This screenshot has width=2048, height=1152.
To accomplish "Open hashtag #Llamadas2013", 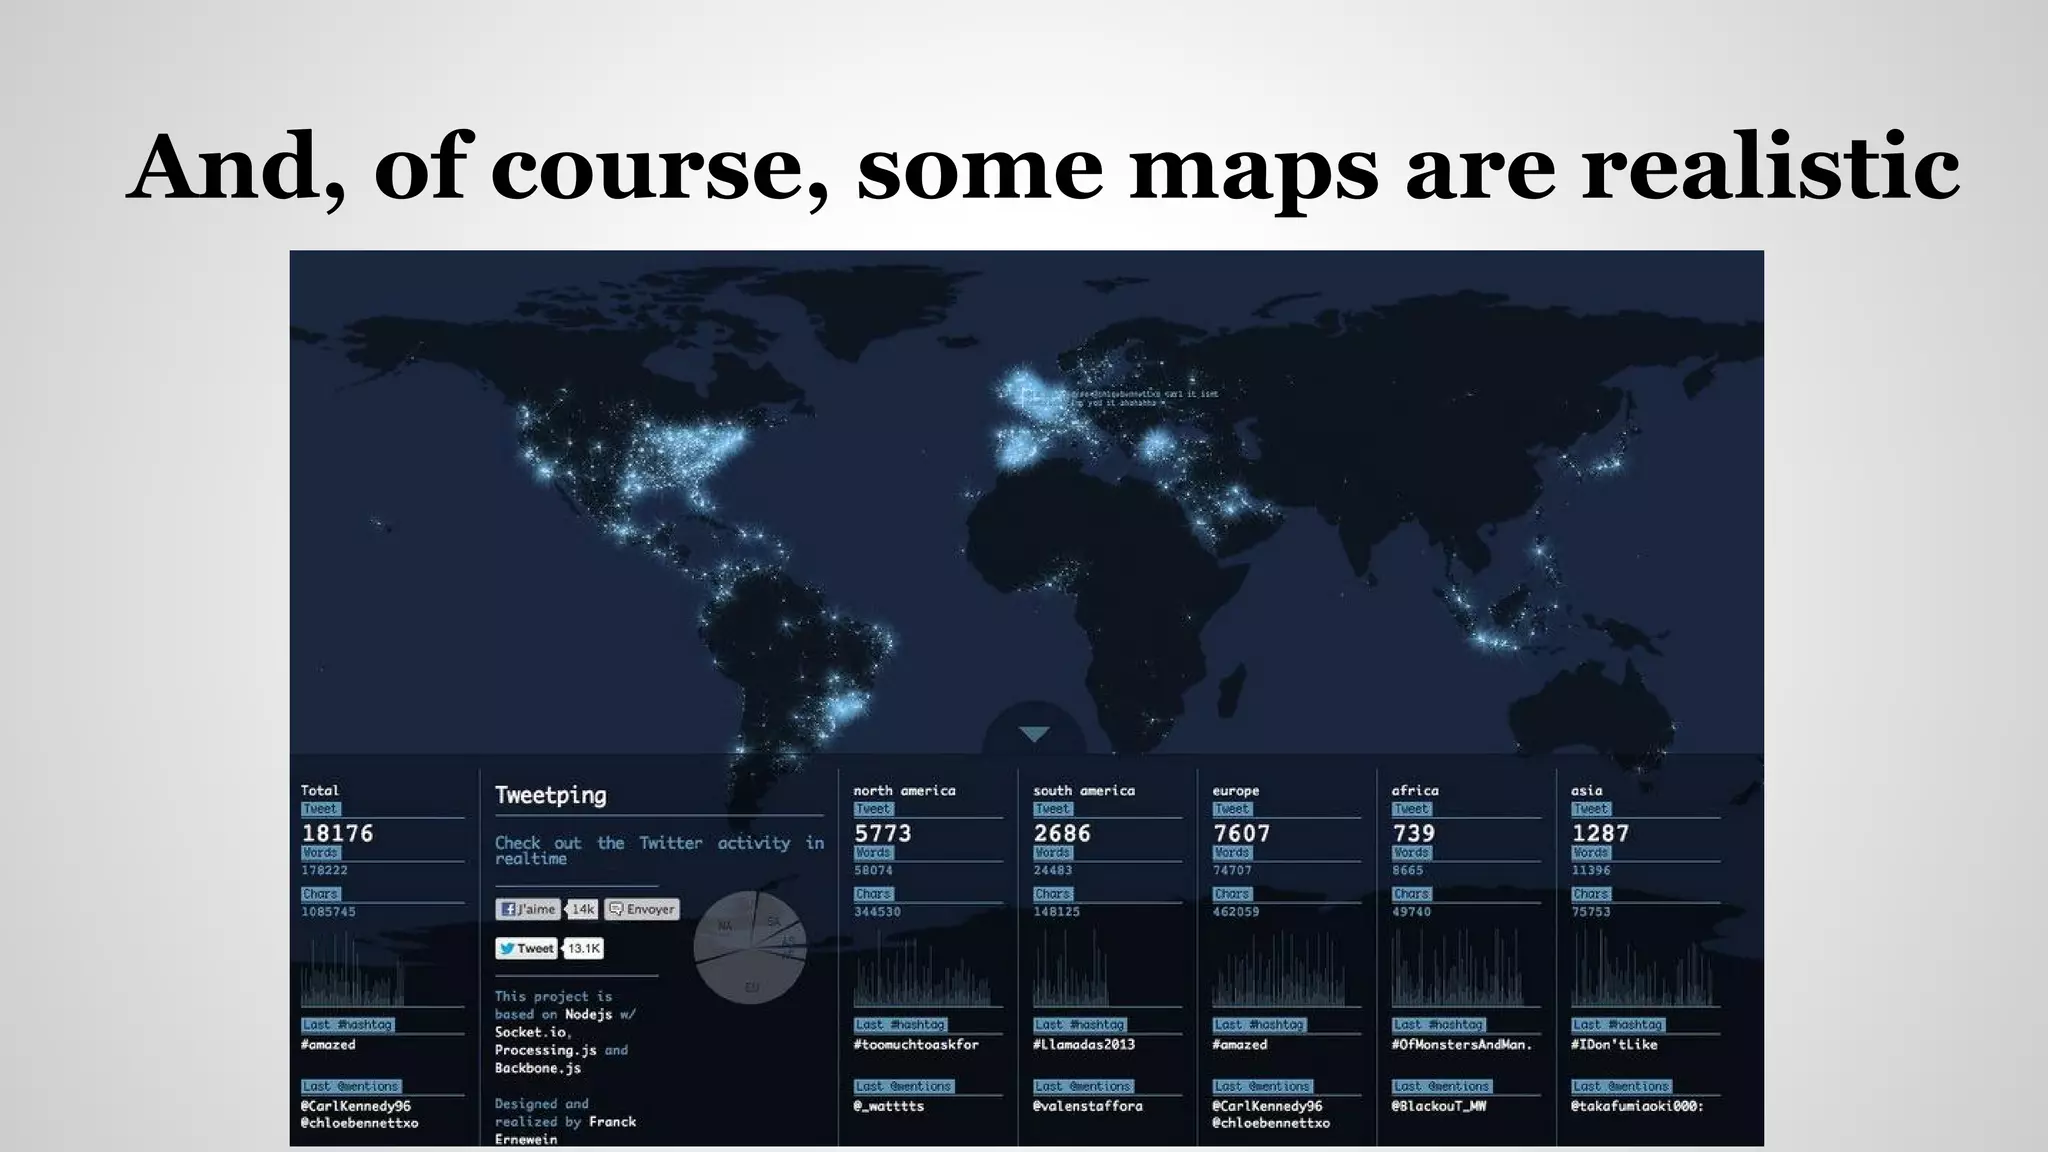I will [1084, 1044].
